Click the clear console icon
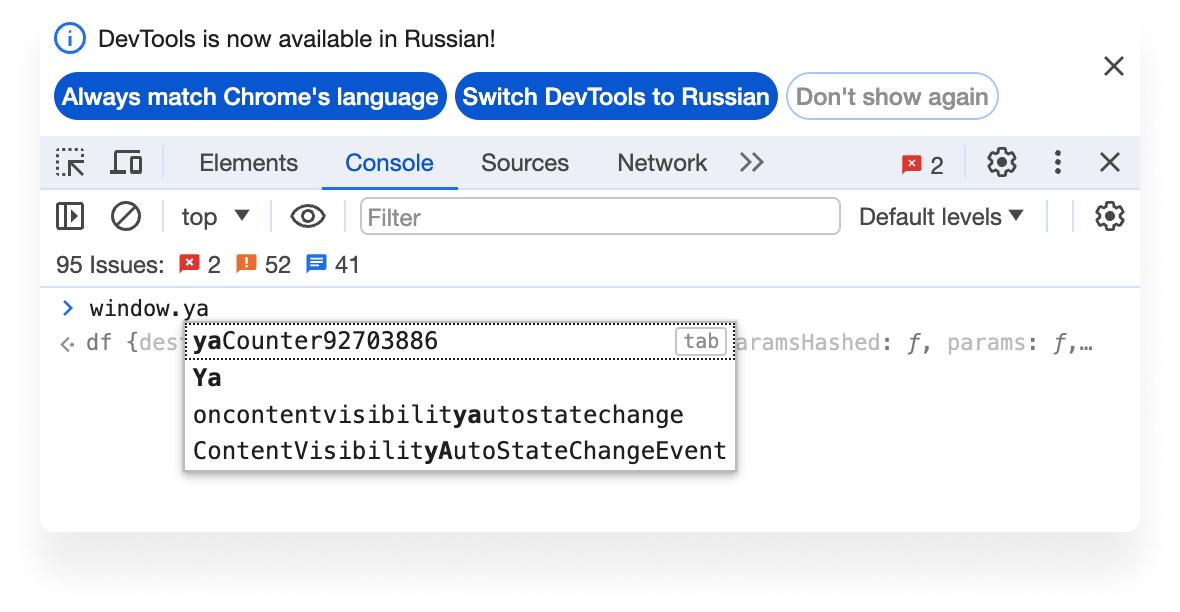Viewport: 1180px width, 612px height. pyautogui.click(x=126, y=217)
